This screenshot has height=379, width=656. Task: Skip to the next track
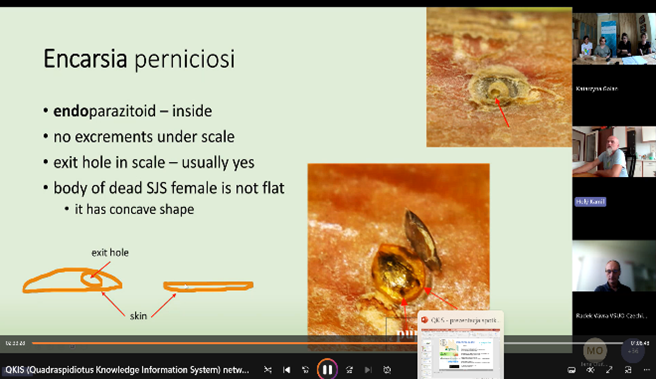(x=368, y=370)
